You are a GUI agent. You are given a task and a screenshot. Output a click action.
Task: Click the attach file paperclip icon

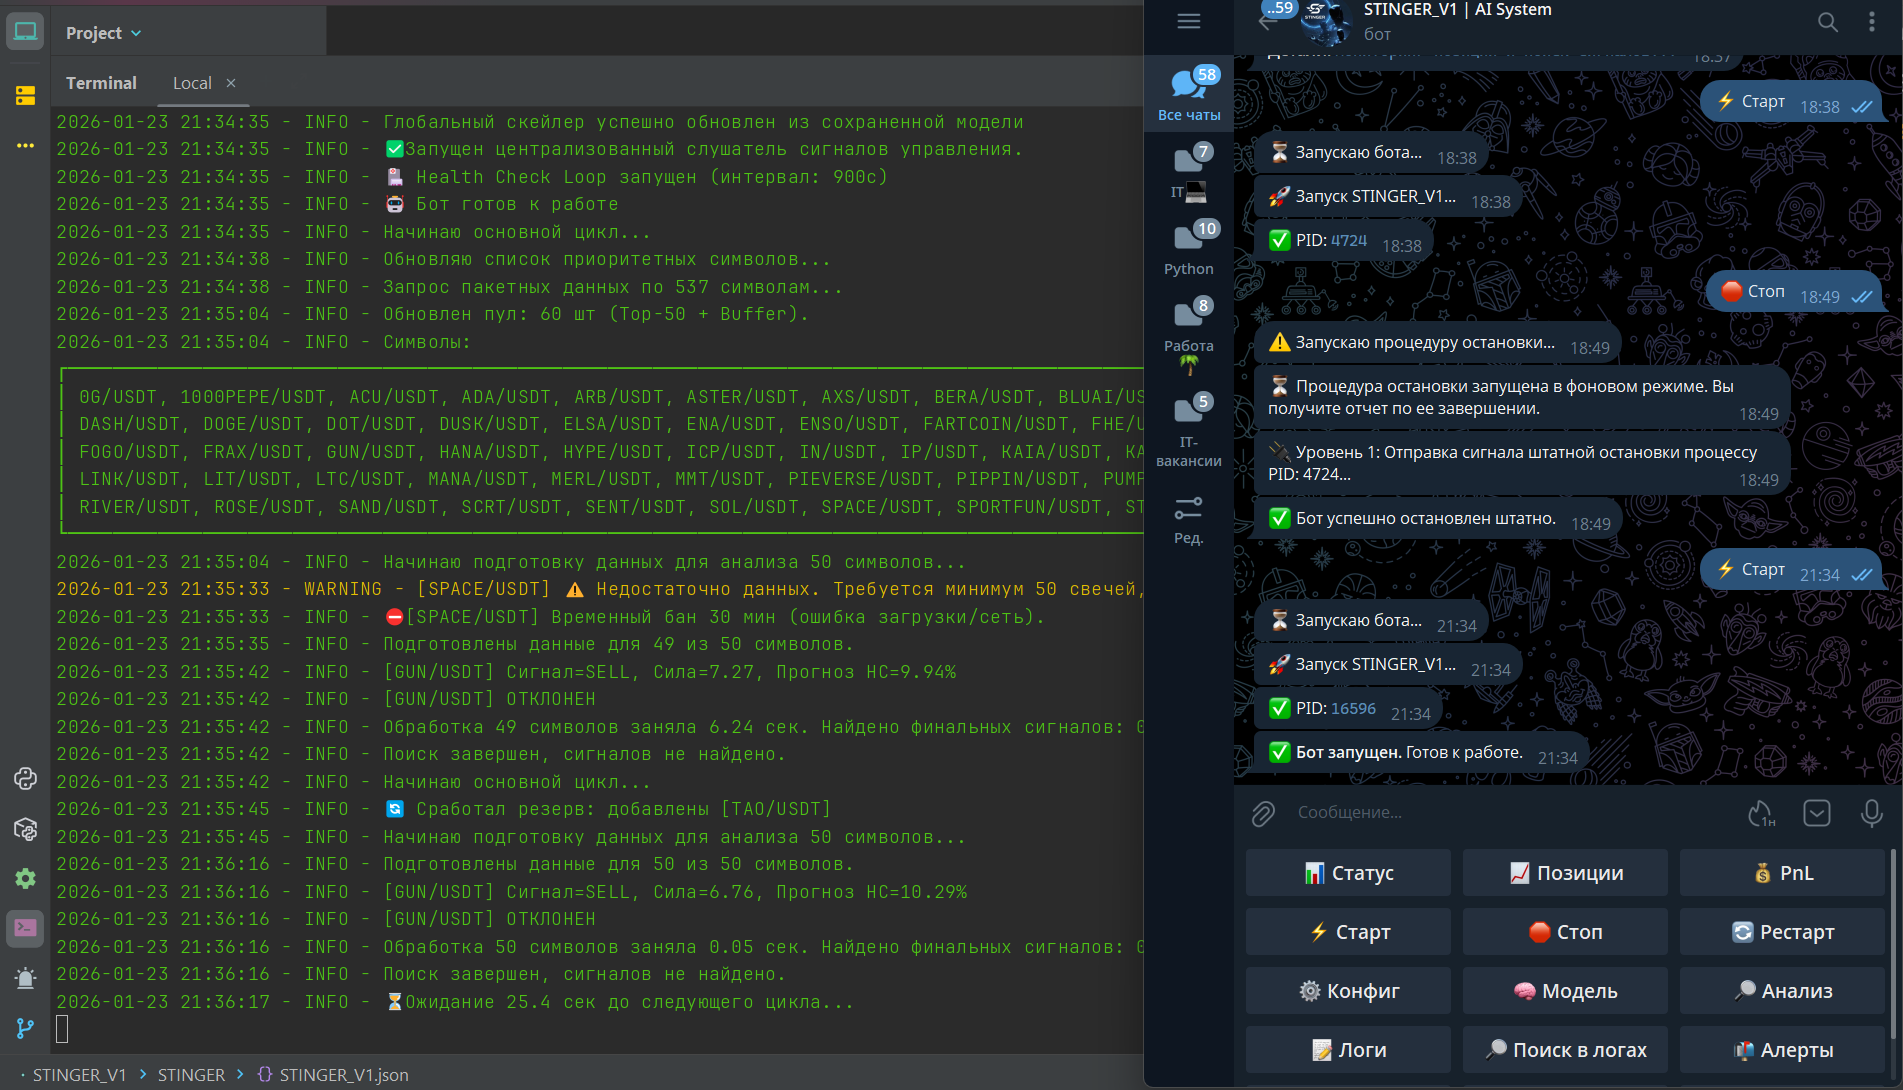click(1263, 813)
